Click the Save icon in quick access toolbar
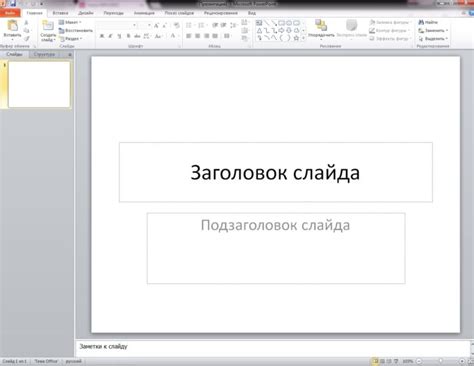 (13, 3)
